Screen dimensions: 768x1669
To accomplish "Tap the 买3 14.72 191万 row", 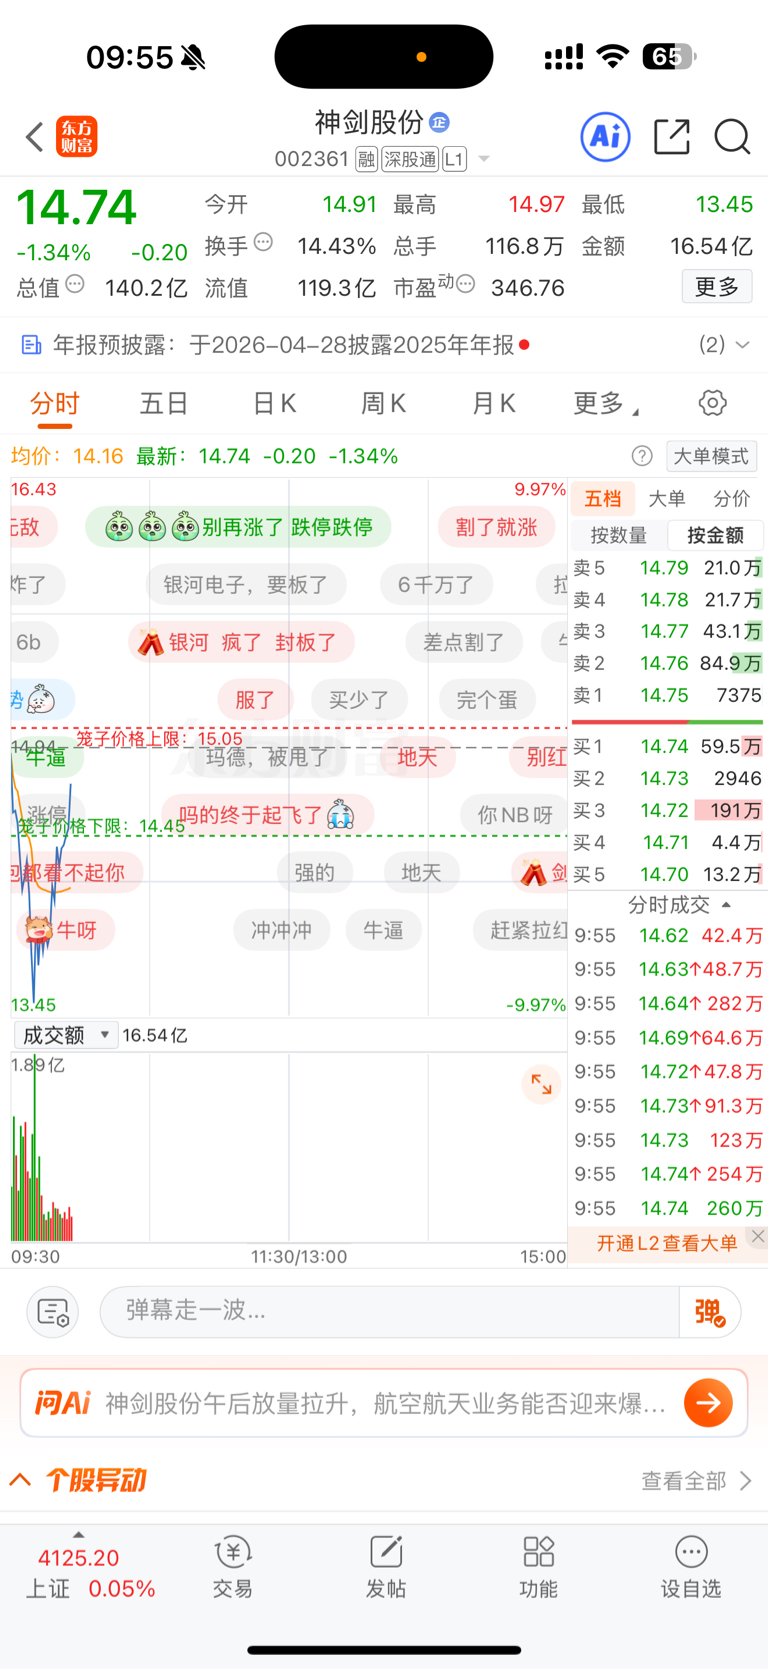I will [667, 810].
